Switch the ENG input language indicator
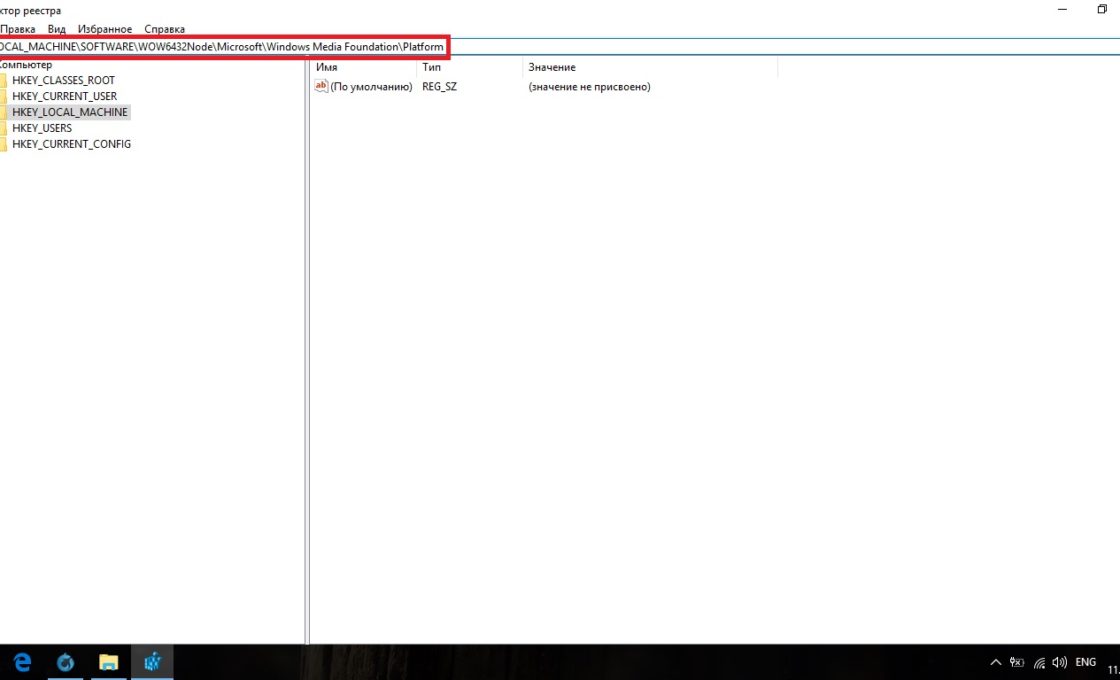Screen dimensions: 1120x680 (x=1085, y=663)
